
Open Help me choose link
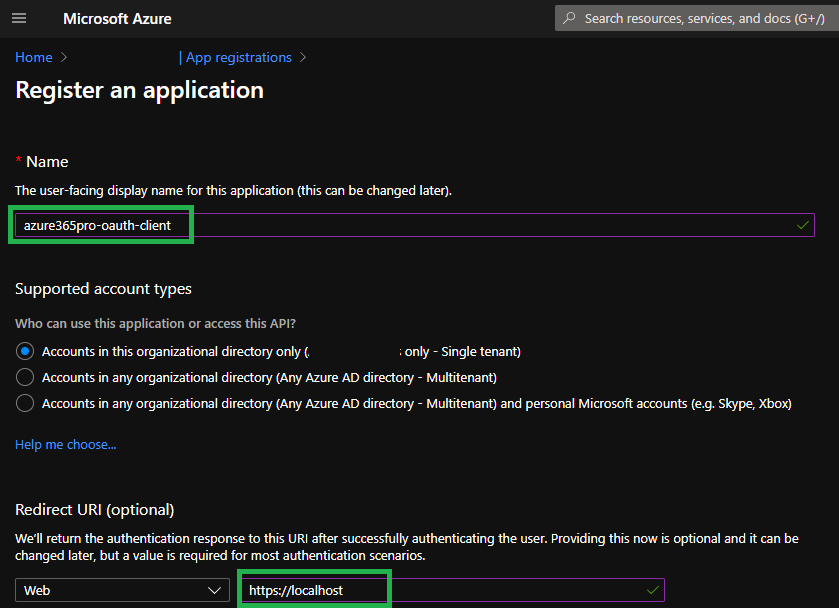(65, 444)
